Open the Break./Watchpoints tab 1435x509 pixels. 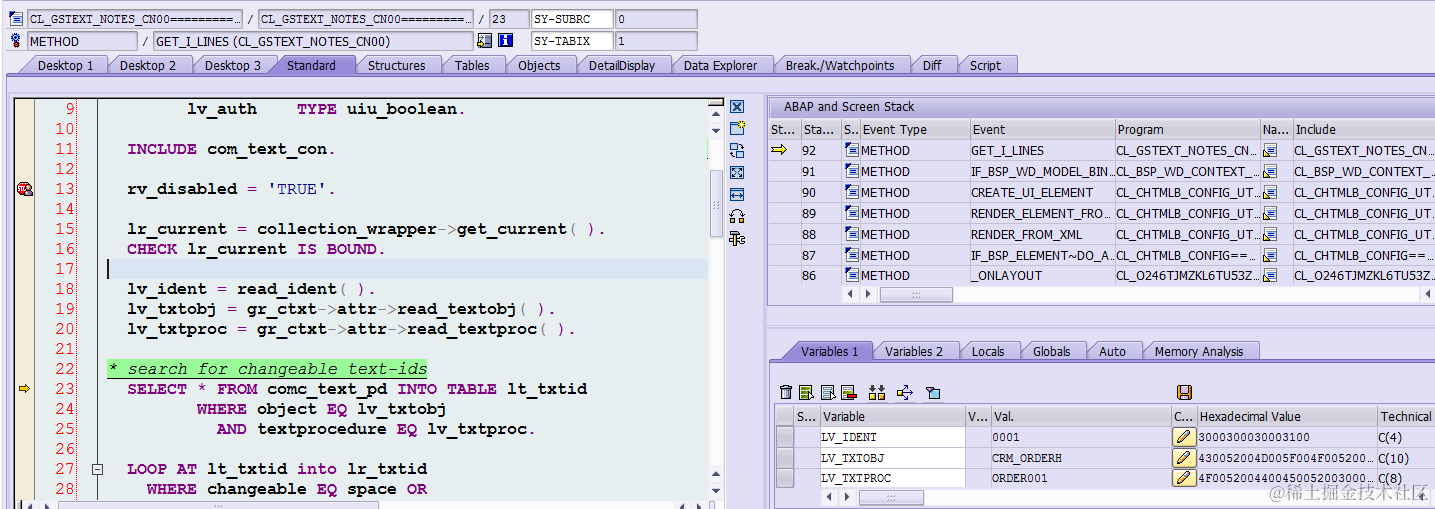840,66
